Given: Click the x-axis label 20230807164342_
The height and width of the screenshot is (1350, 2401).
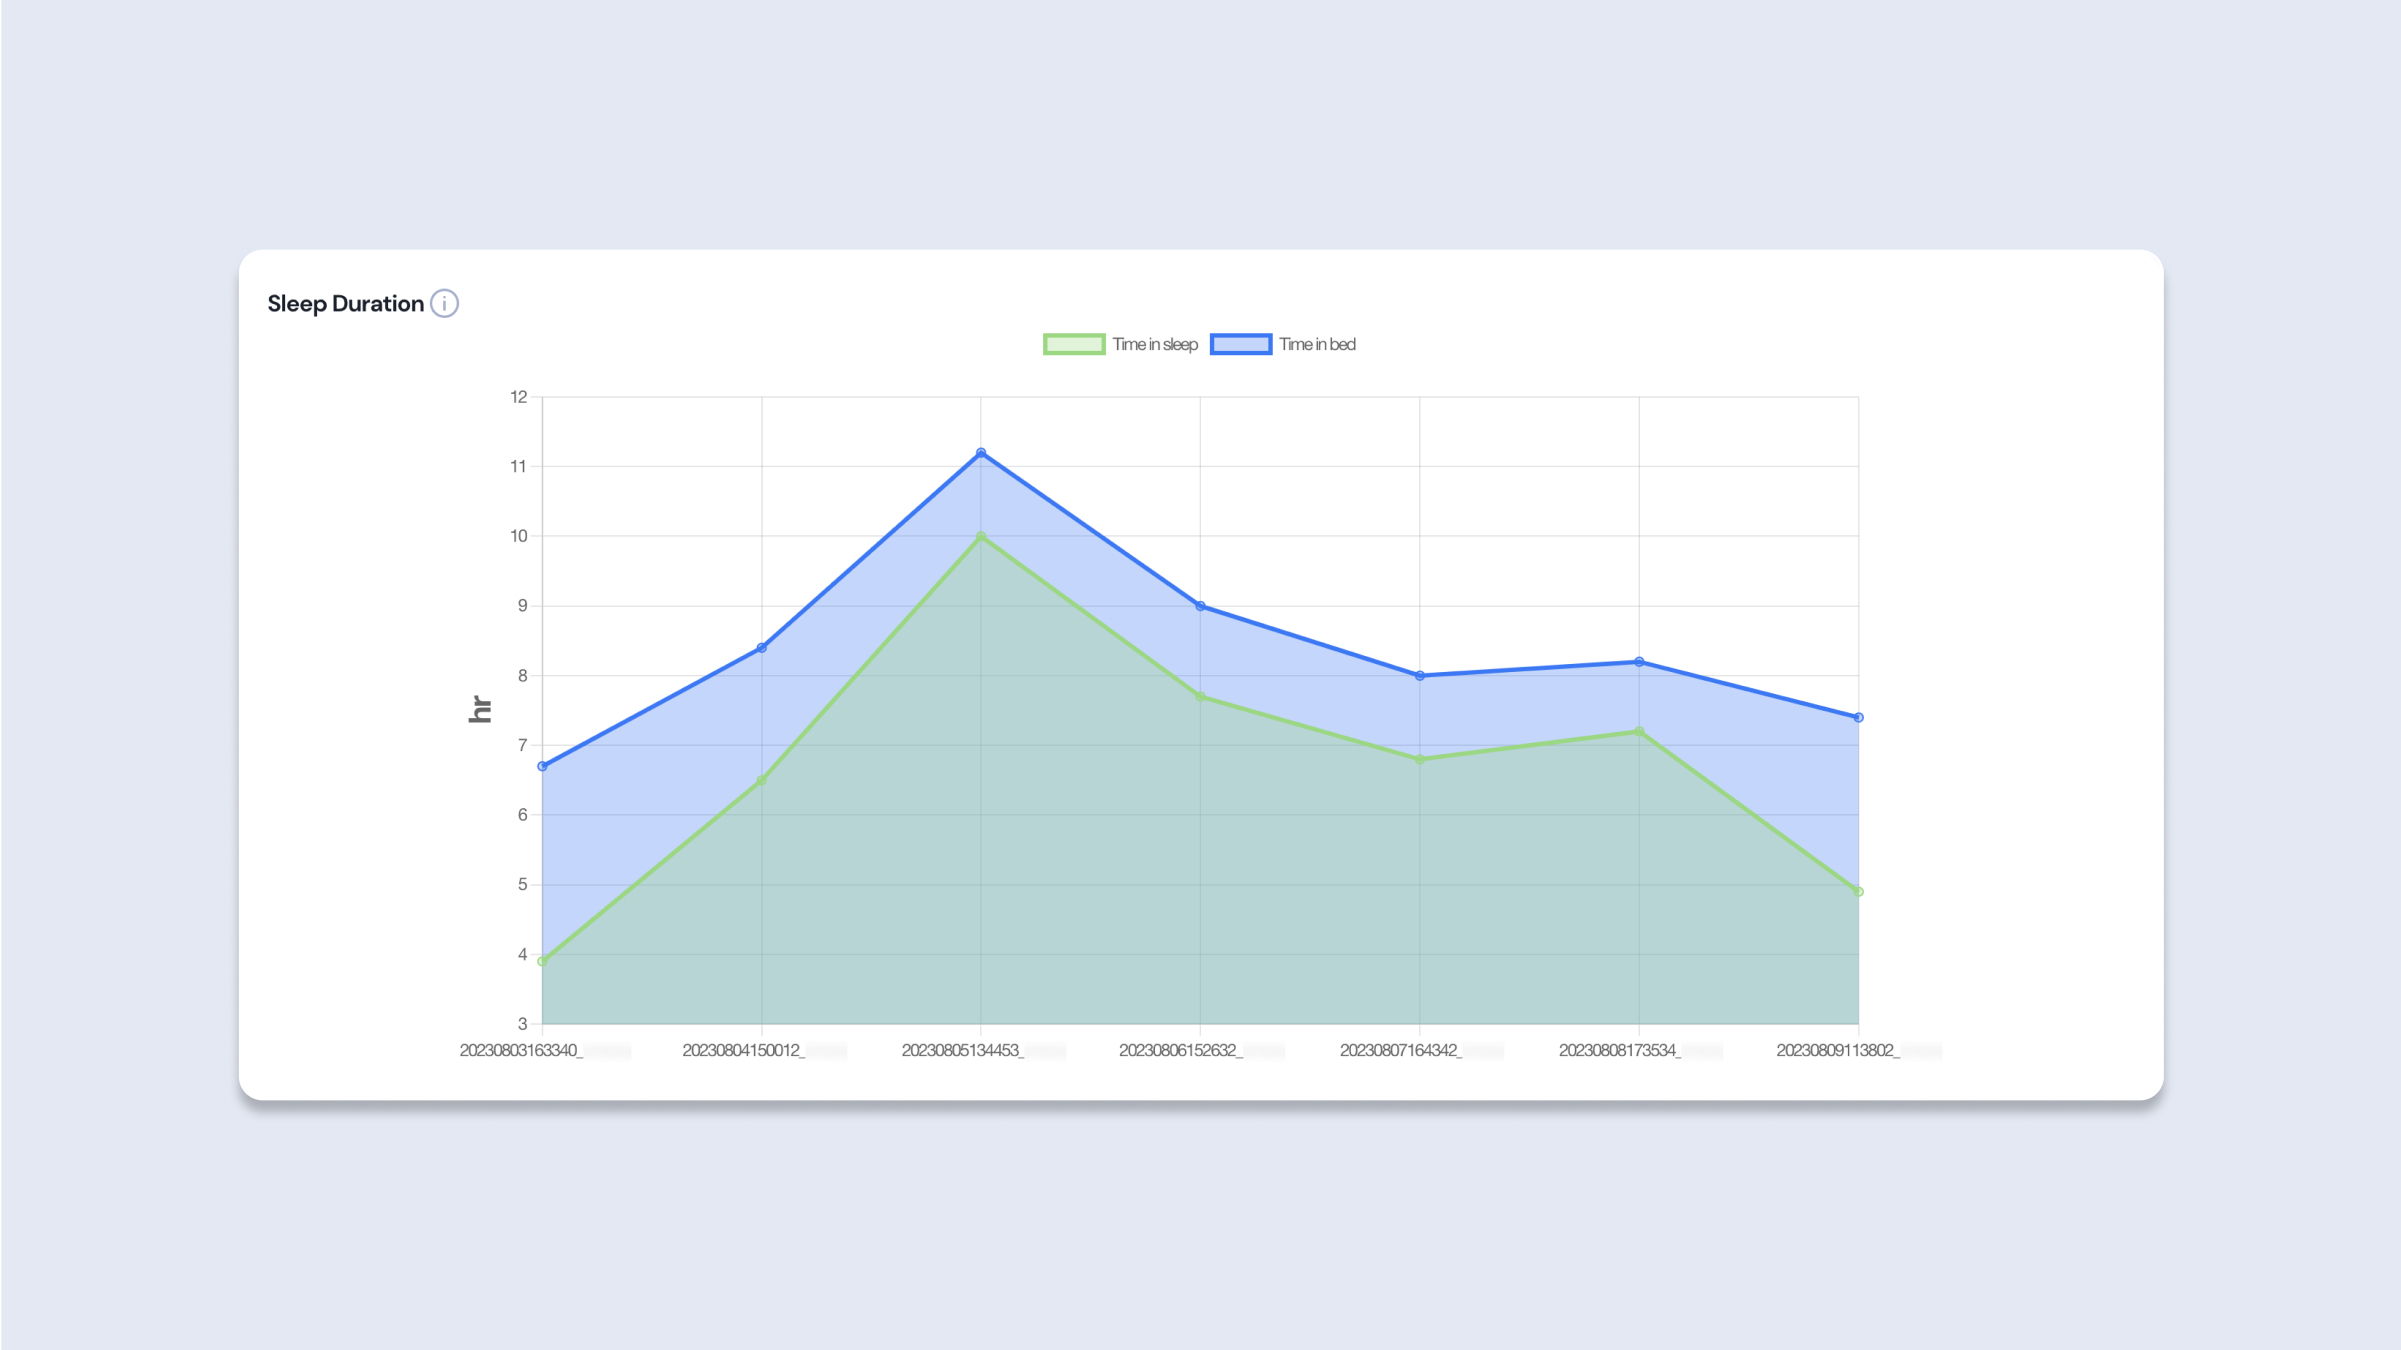Looking at the screenshot, I should (1401, 1050).
